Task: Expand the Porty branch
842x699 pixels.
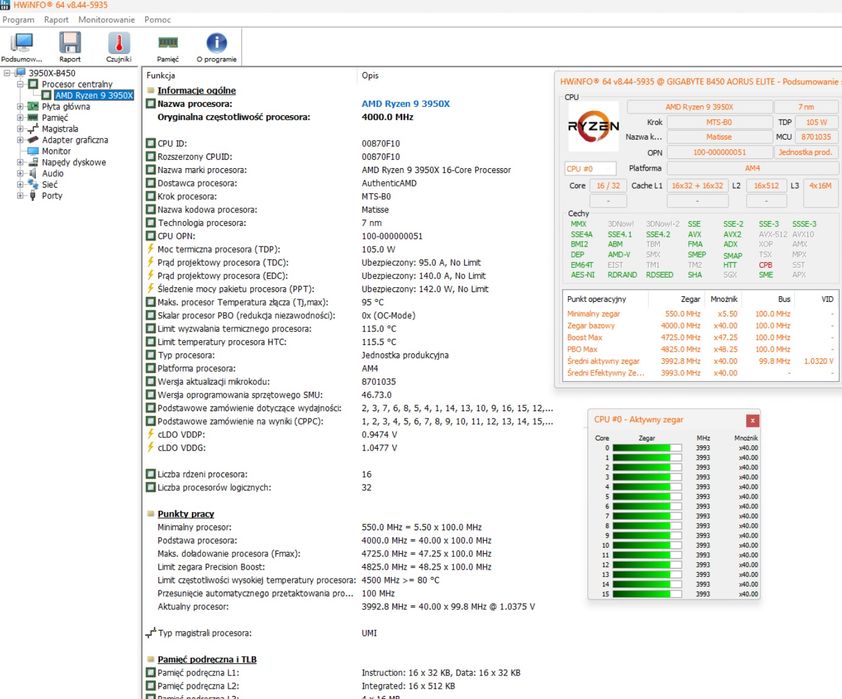Action: click(x=20, y=196)
